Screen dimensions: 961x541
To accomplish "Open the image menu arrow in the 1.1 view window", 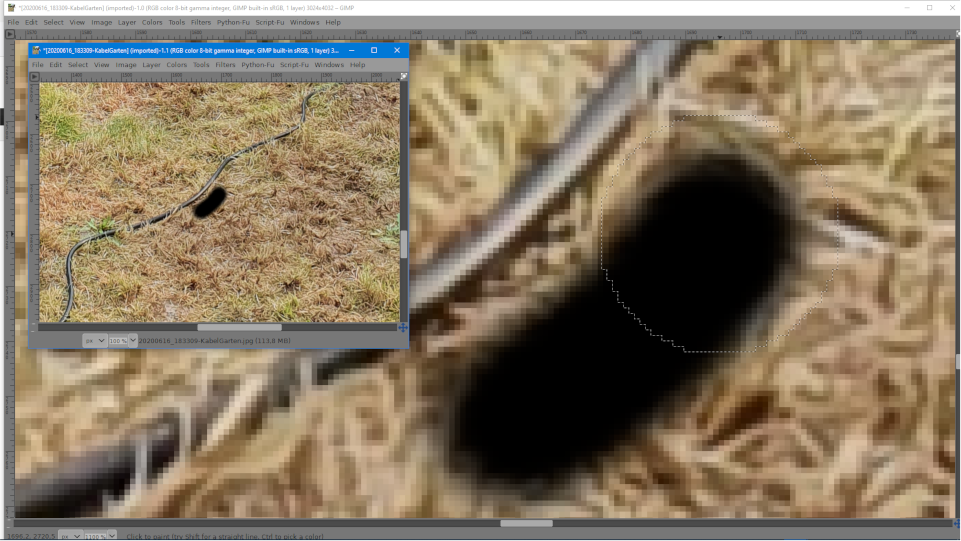I will (x=34, y=77).
